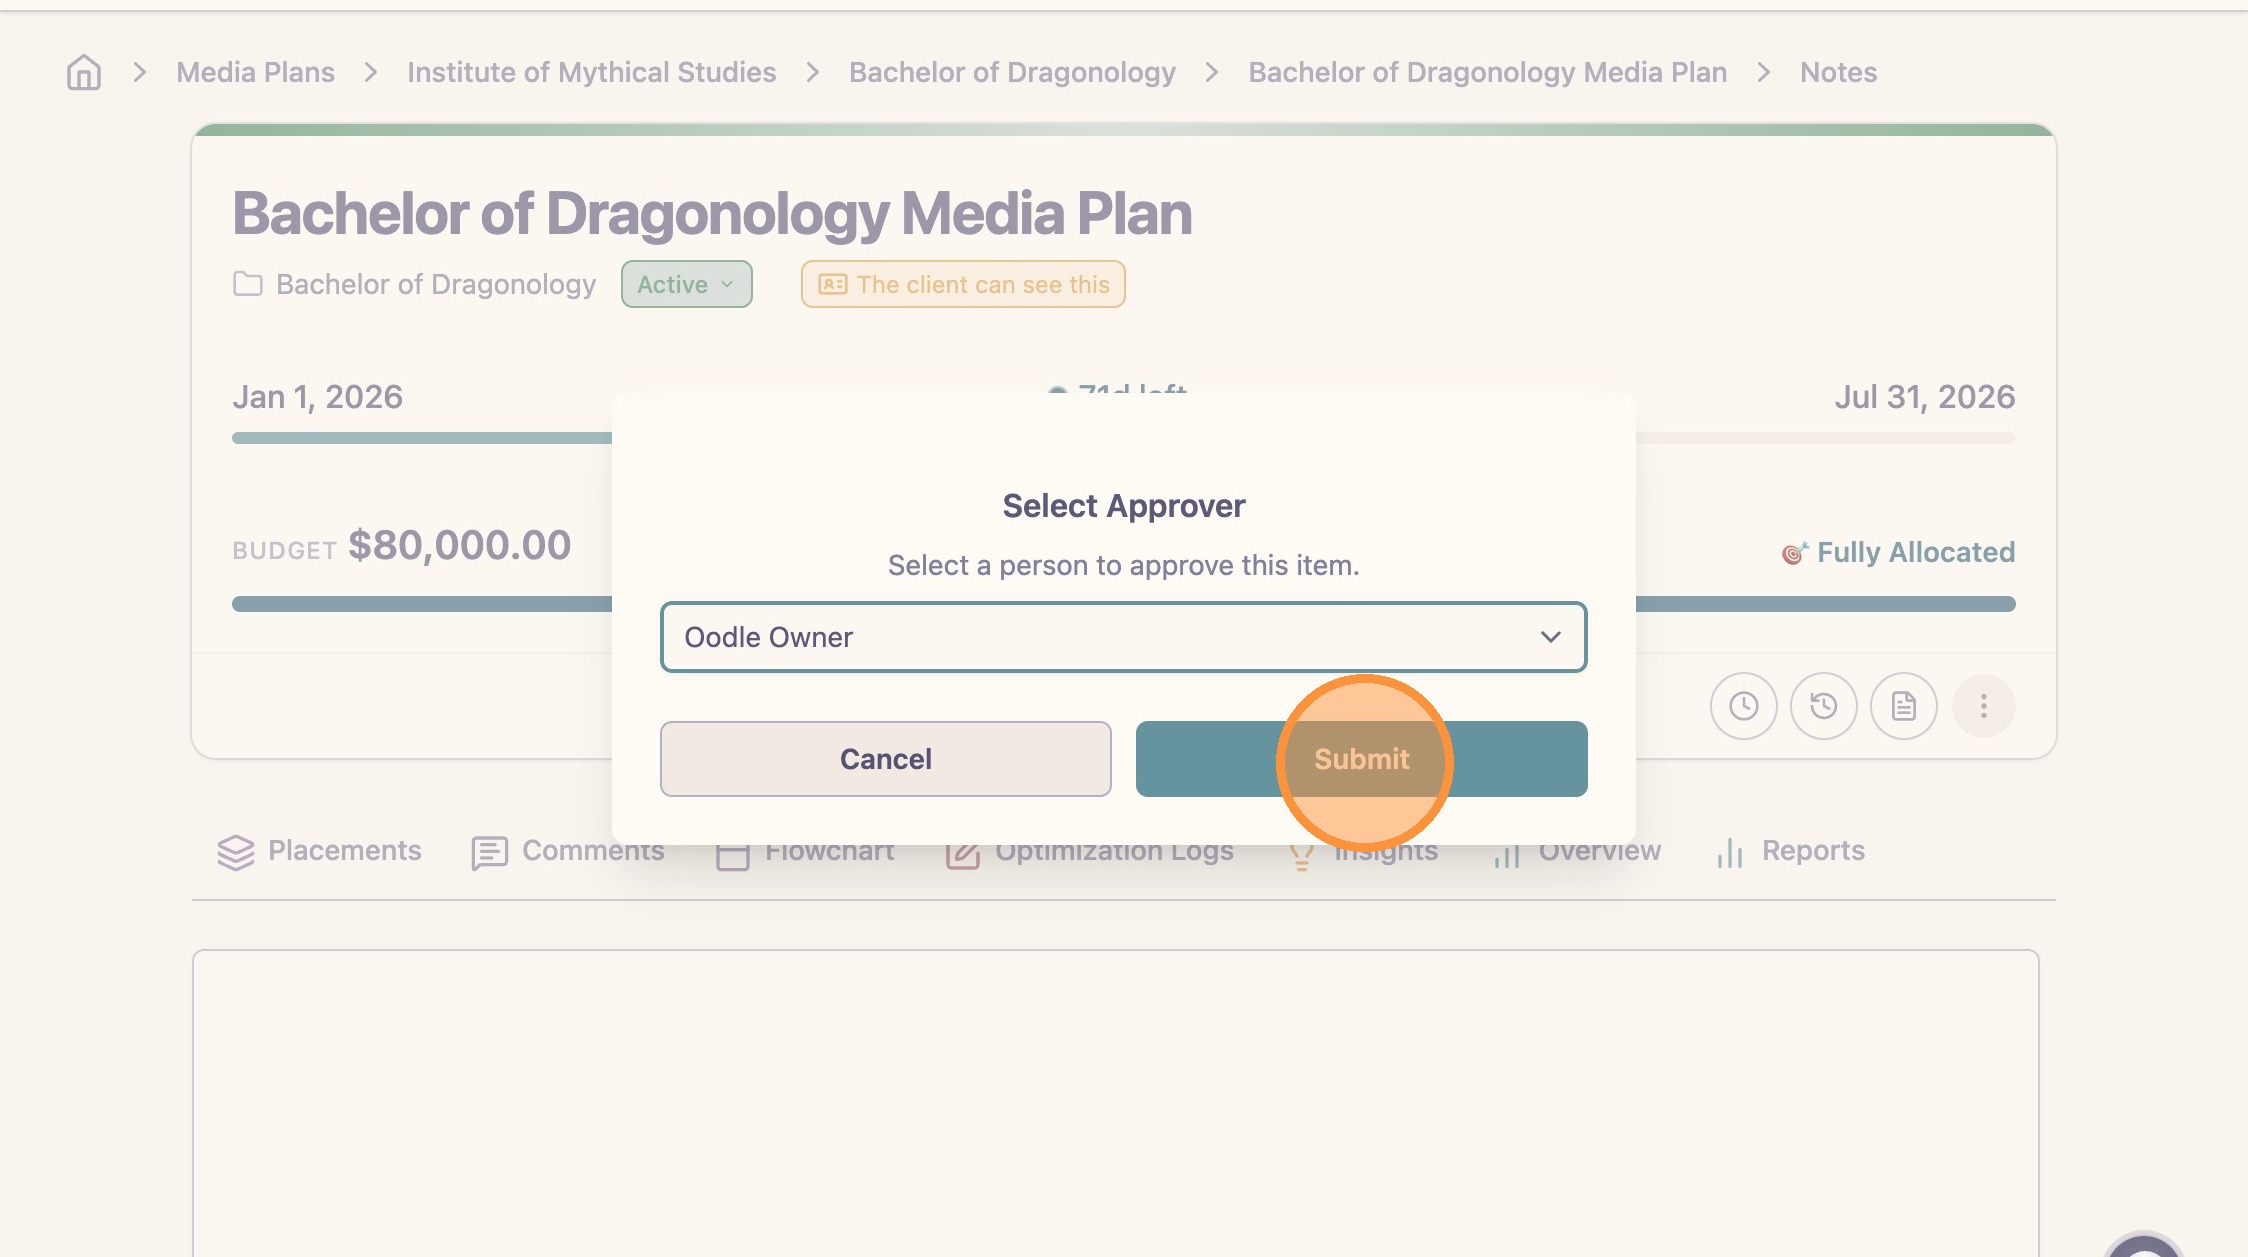Click the Jul 31, 2026 end date
The width and height of the screenshot is (2248, 1257).
coord(1924,397)
